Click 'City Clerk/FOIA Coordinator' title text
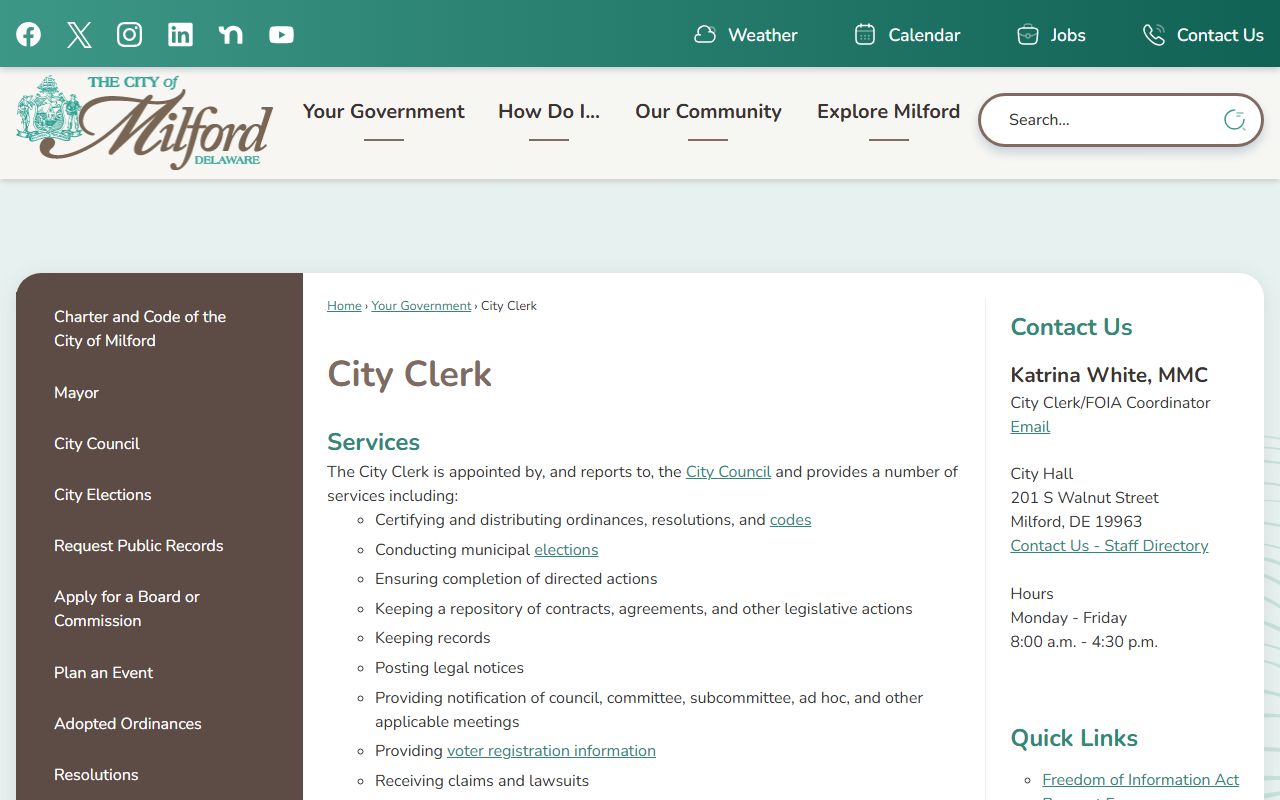Screen dimensions: 1280x800 (x=1110, y=403)
